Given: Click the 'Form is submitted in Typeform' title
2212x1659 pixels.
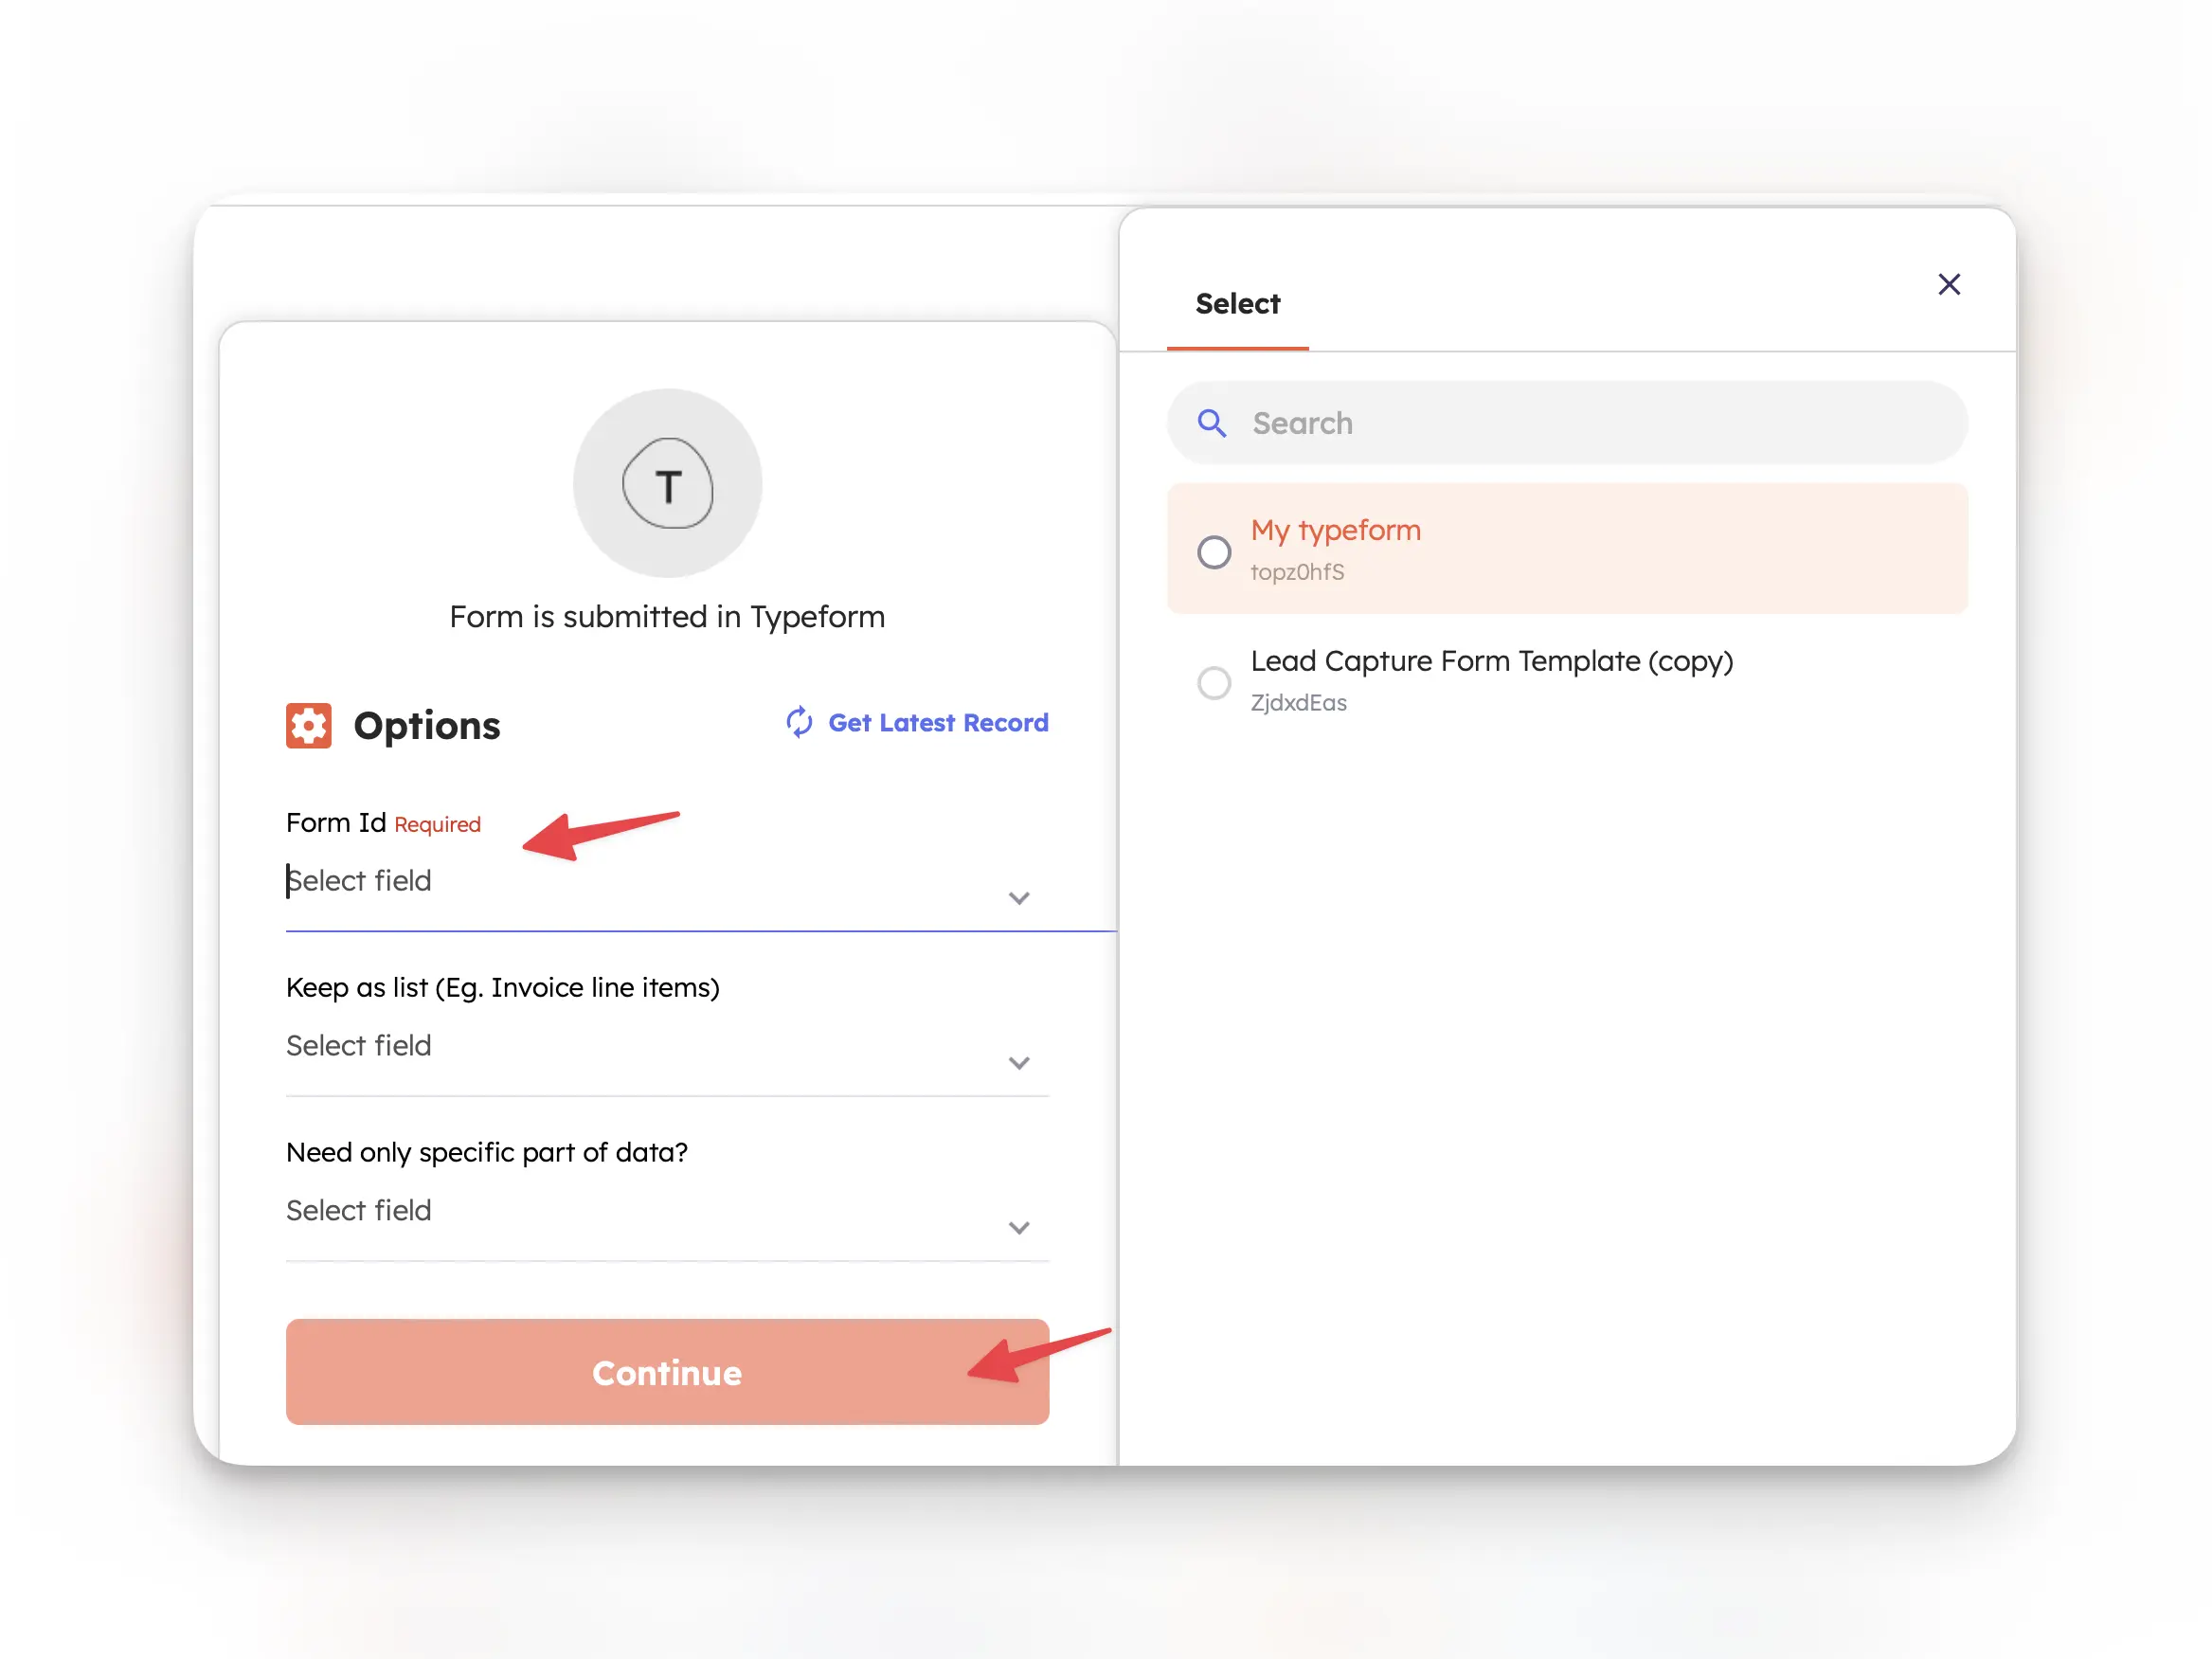Looking at the screenshot, I should 667,617.
